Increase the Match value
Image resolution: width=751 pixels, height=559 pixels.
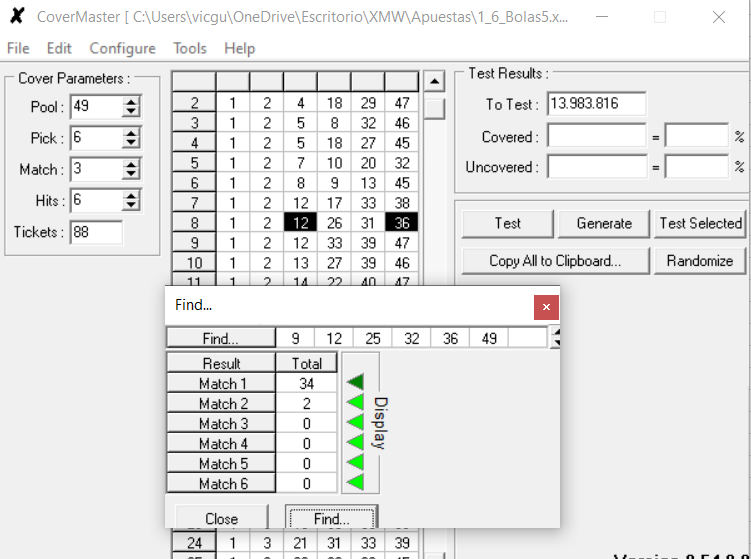(131, 165)
